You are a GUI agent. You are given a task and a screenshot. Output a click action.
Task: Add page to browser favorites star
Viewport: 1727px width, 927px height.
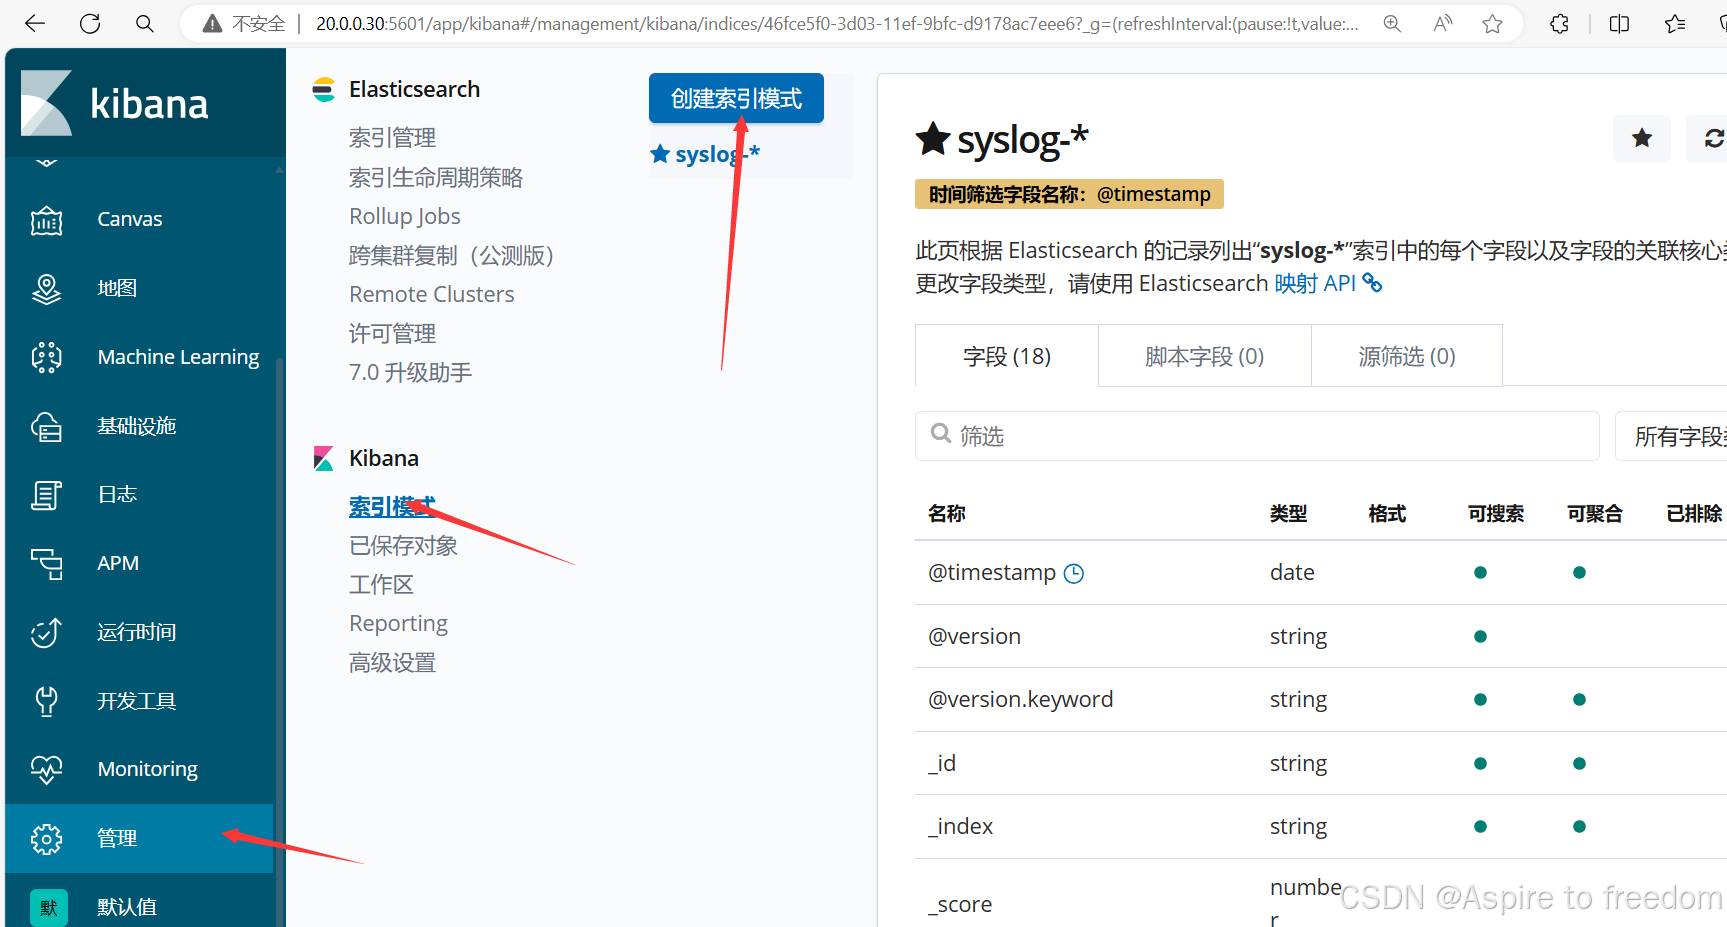pyautogui.click(x=1492, y=23)
